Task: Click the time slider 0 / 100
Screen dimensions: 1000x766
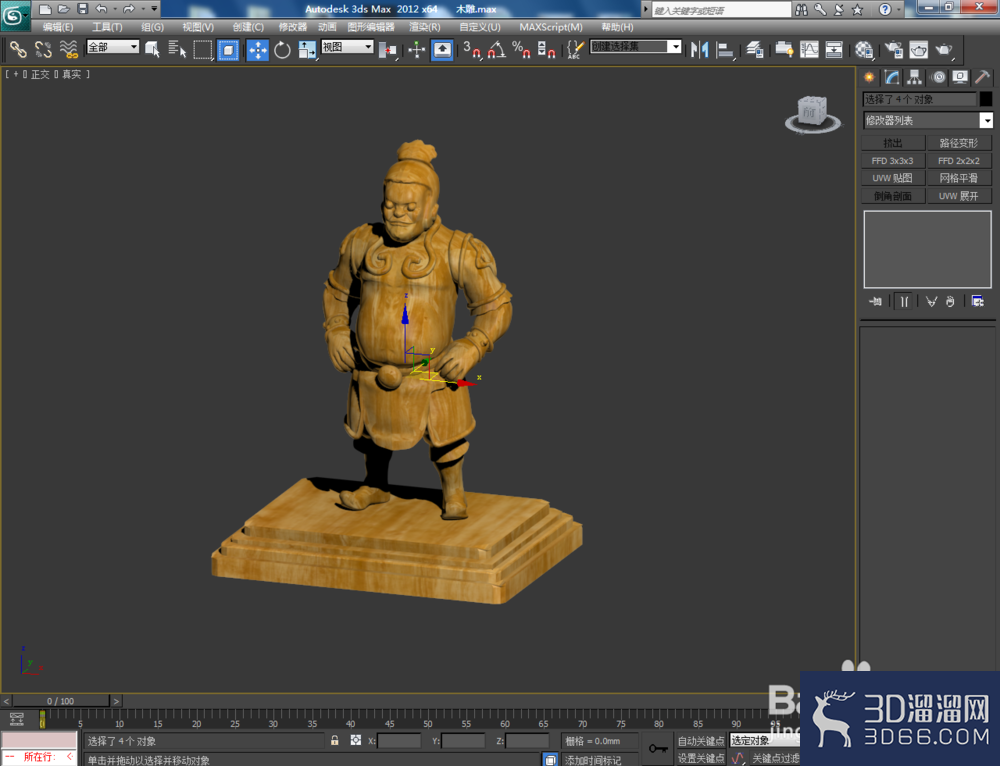Action: pos(61,701)
